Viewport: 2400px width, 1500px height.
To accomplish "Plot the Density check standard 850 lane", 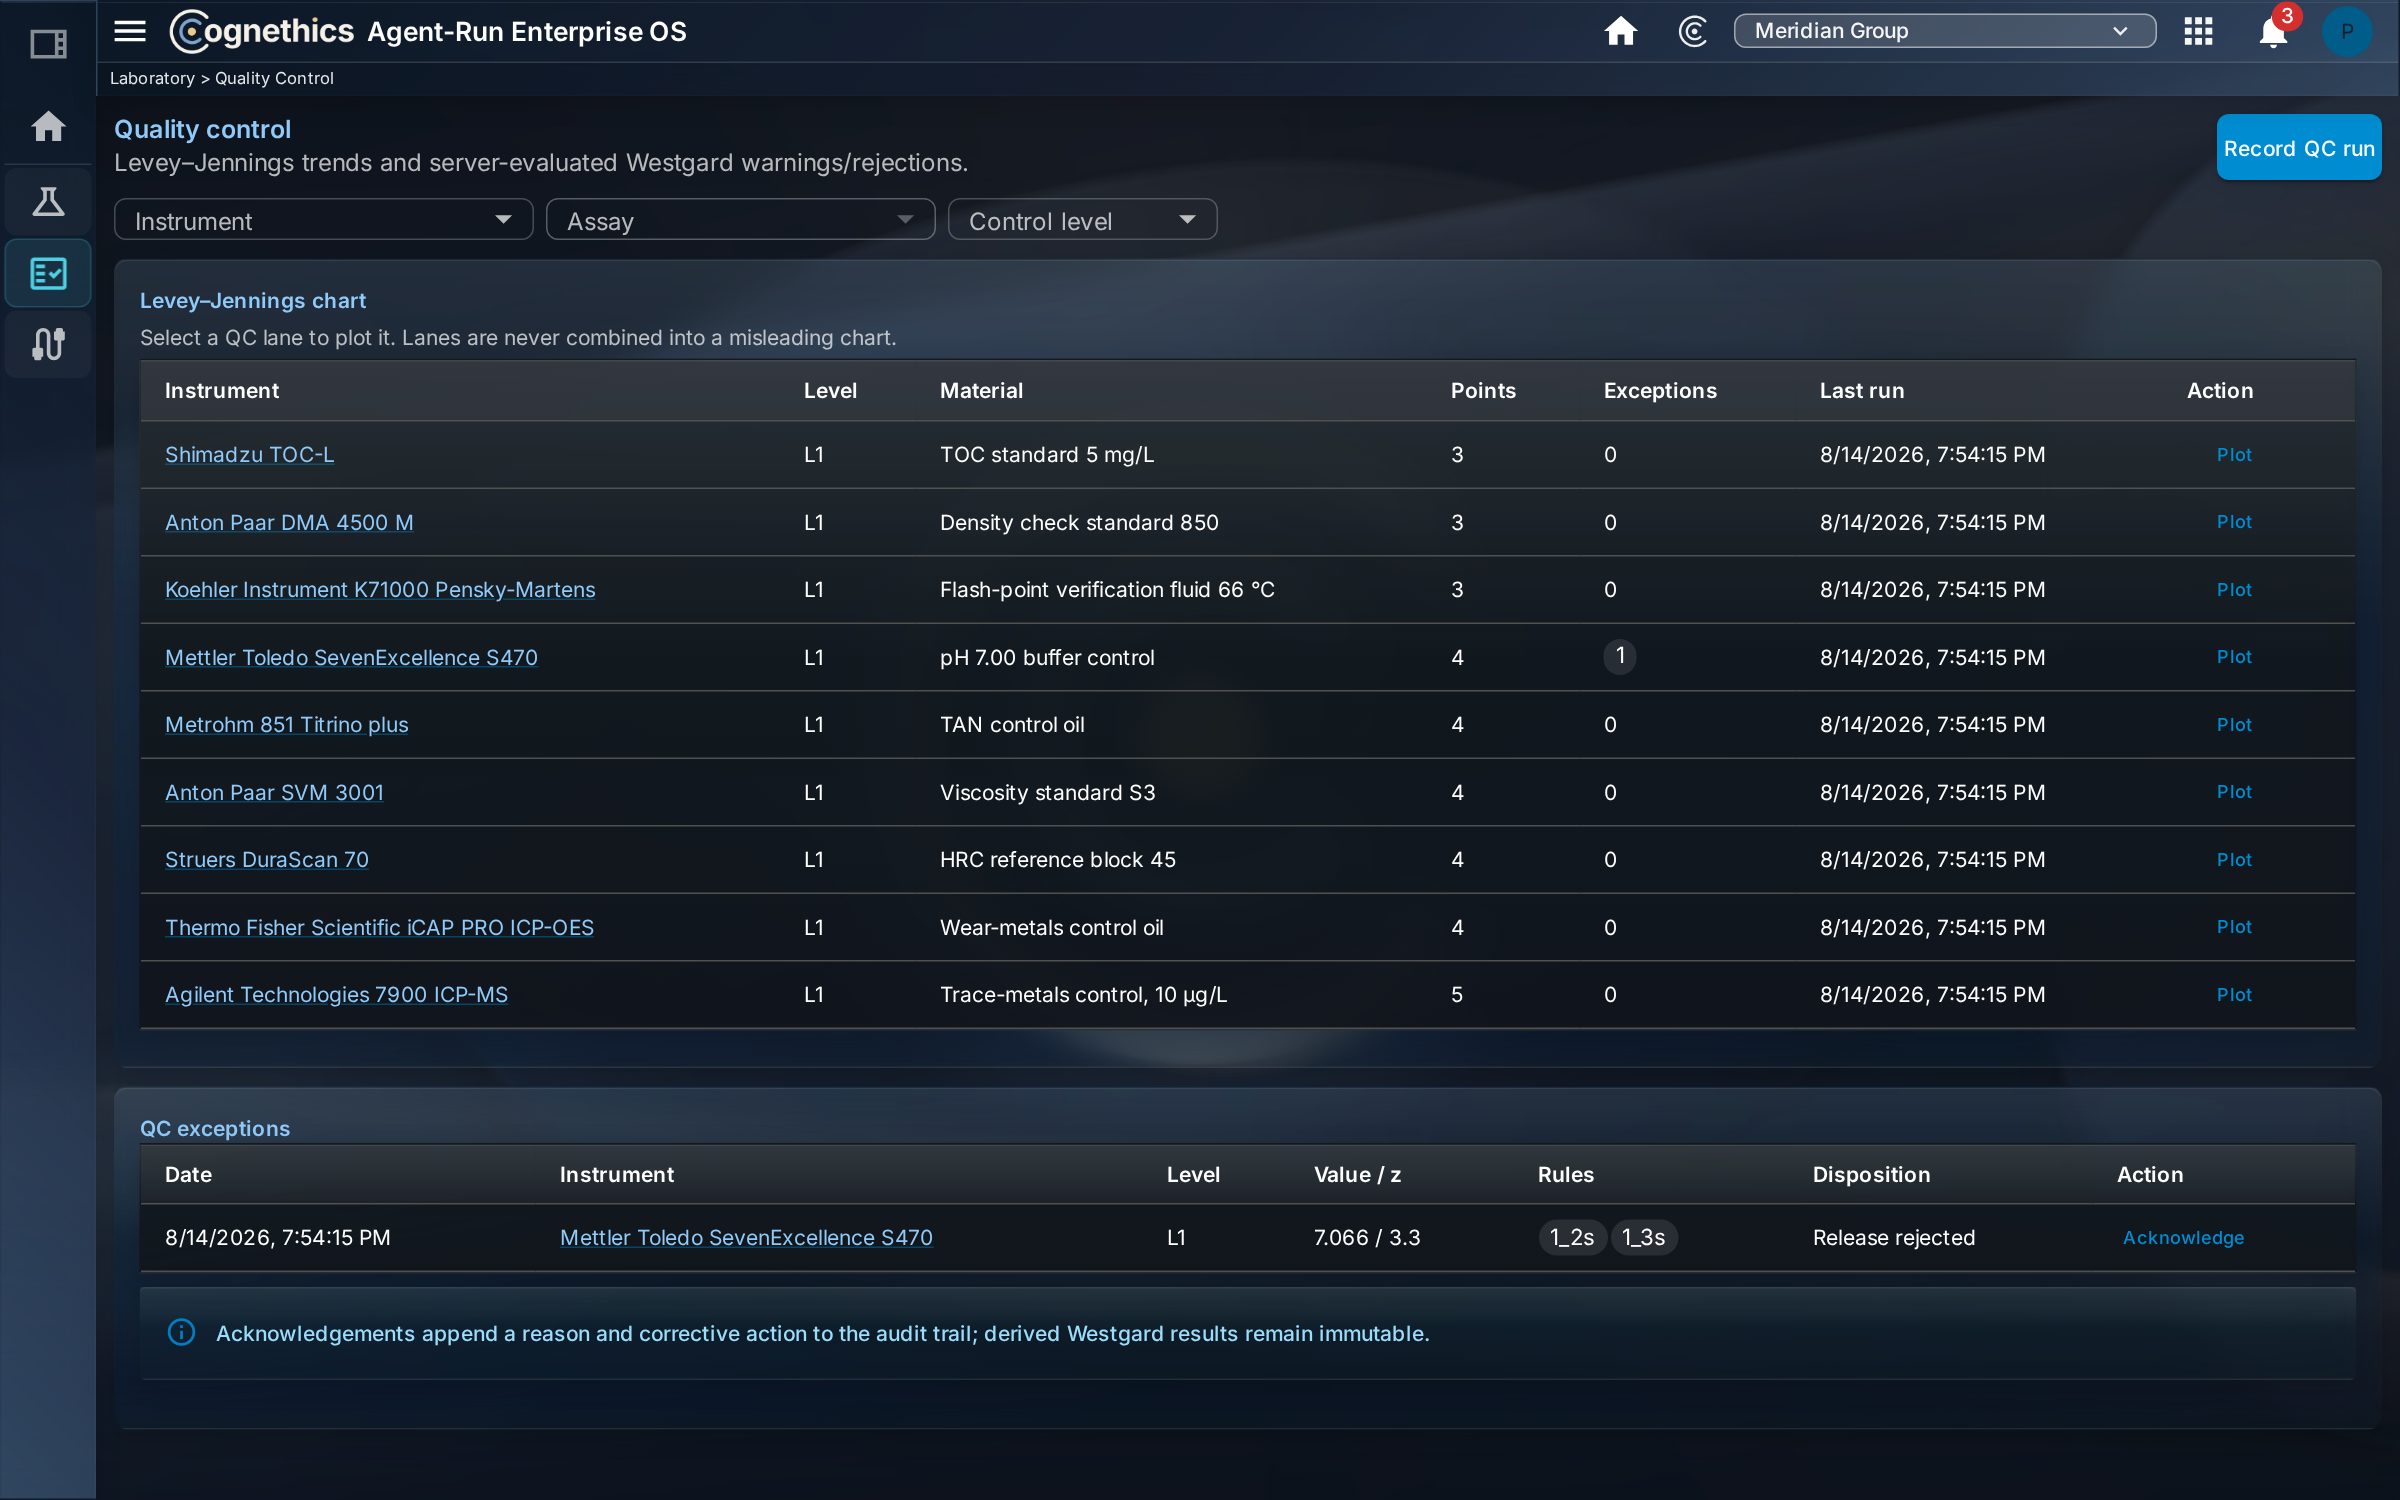I will coord(2234,522).
